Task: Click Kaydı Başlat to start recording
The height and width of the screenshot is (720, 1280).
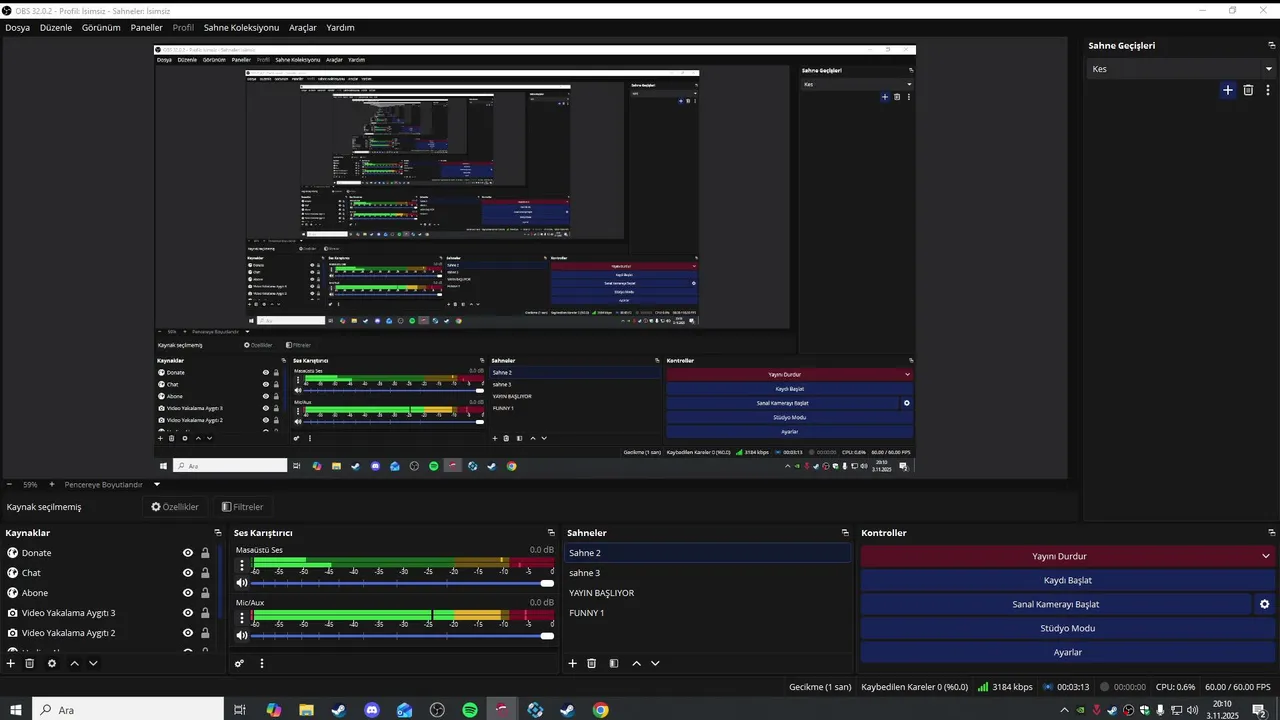Action: (x=1067, y=580)
